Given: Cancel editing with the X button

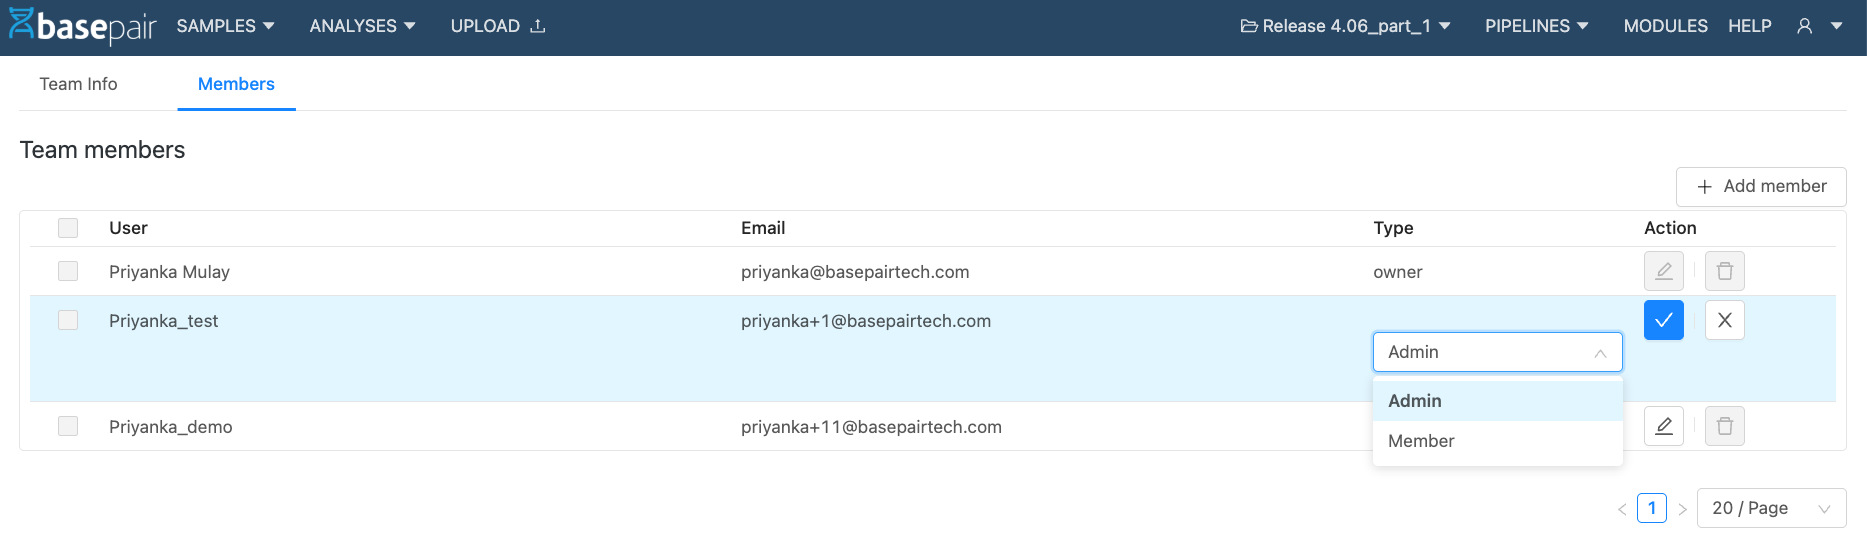Looking at the screenshot, I should click(x=1724, y=320).
